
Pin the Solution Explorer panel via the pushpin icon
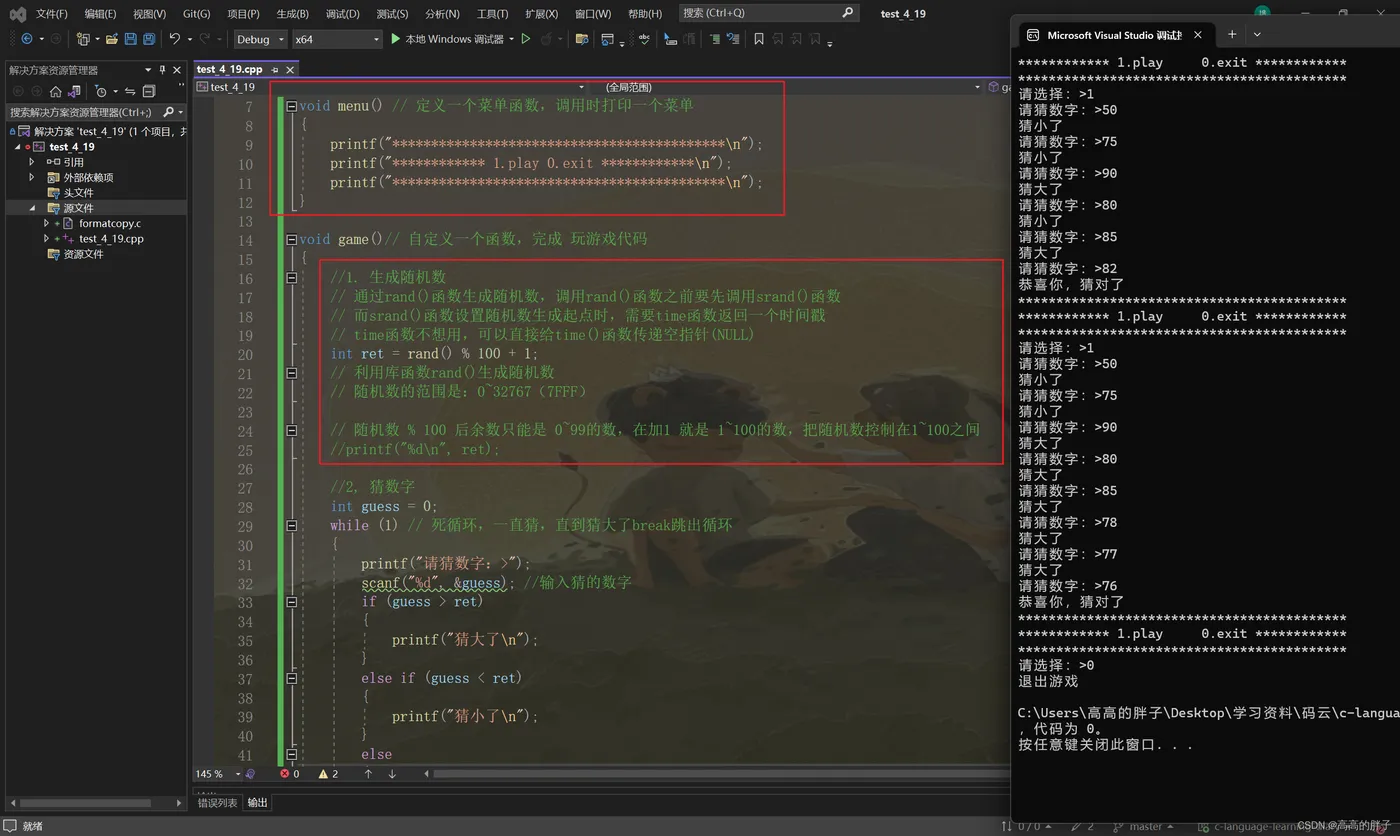(x=163, y=70)
